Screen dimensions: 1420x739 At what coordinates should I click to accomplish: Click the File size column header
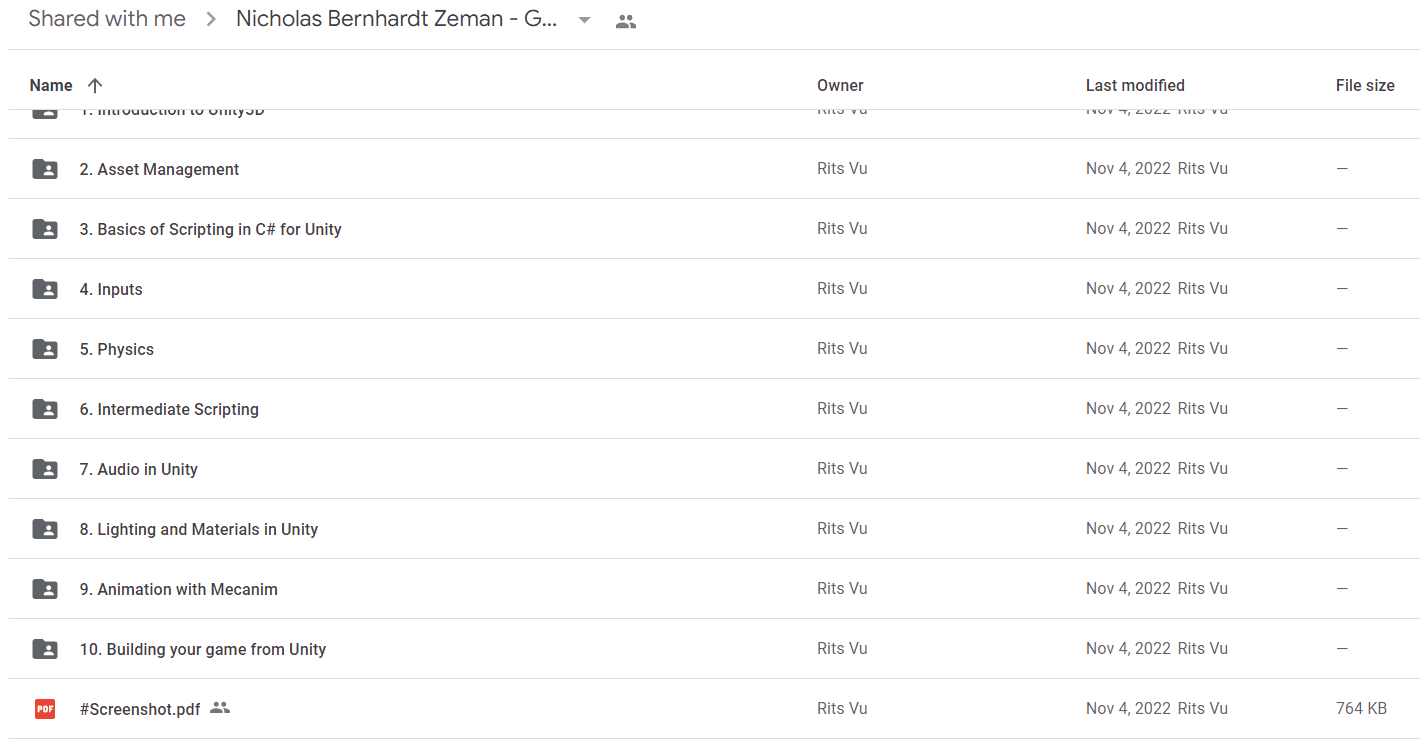[x=1365, y=86]
